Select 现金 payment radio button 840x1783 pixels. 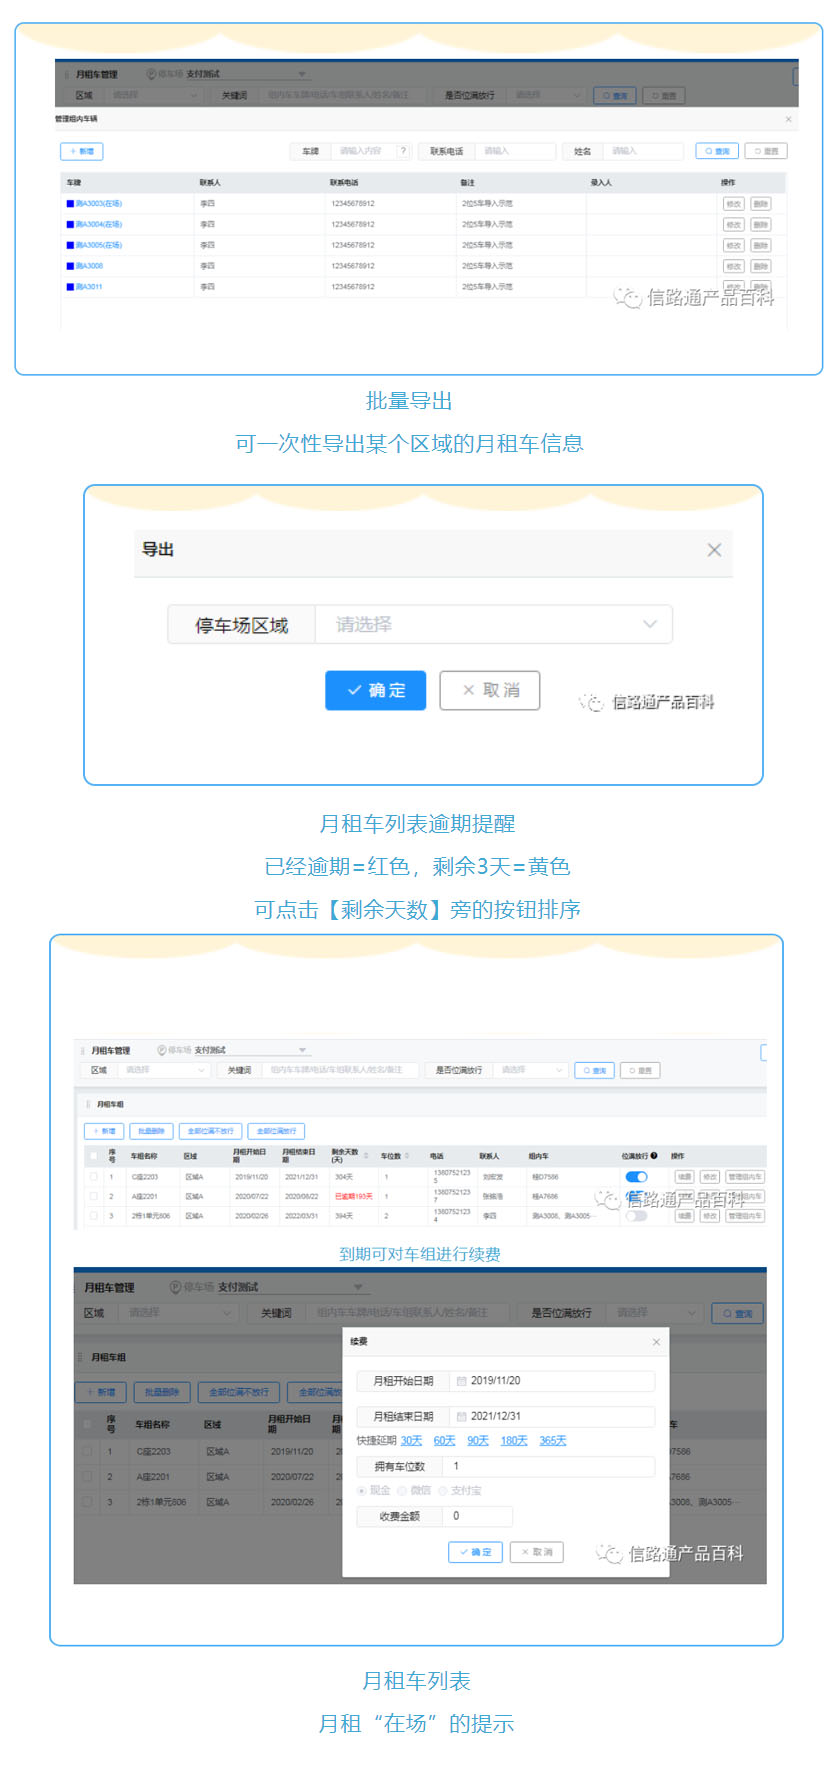[x=362, y=1491]
